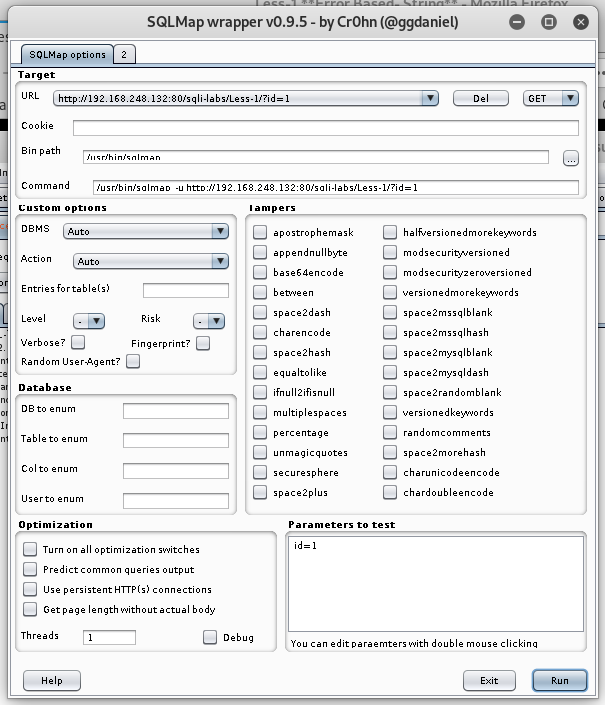Check the percentage tamper

pos(260,432)
